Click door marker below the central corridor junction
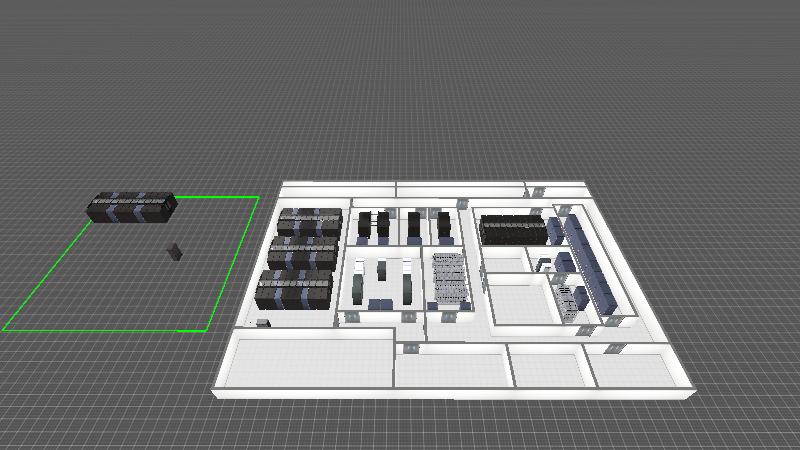Screen dimensions: 800x450 coord(409,347)
